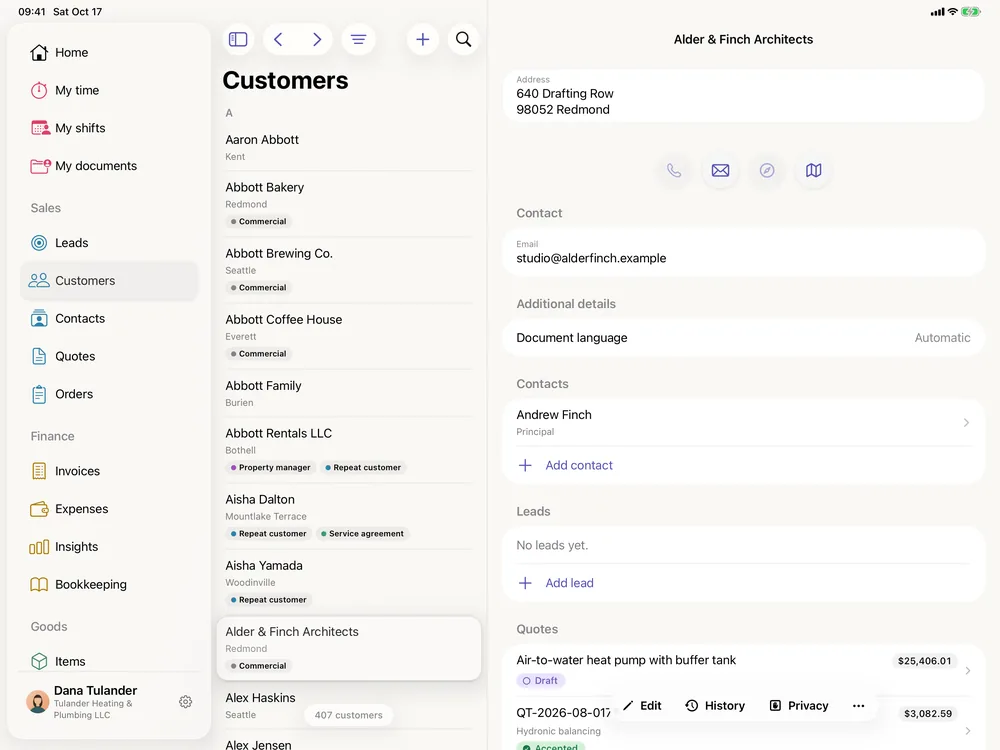Open Quotes in the sidebar
This screenshot has width=1000, height=750.
point(110,356)
